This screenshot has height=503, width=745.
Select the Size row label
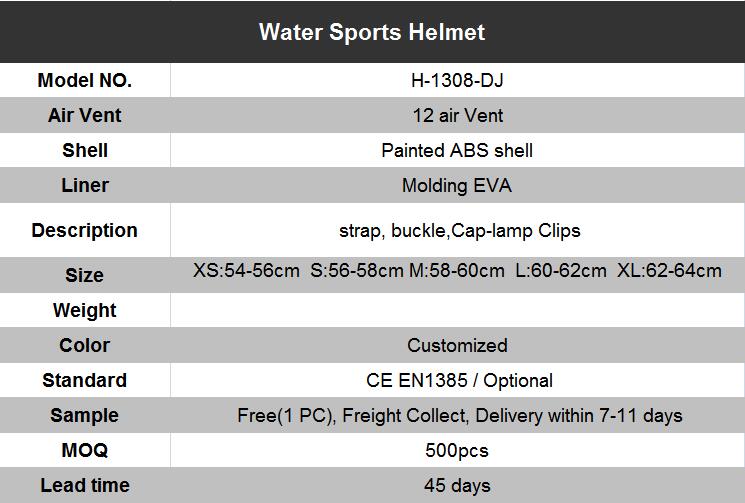tap(85, 275)
